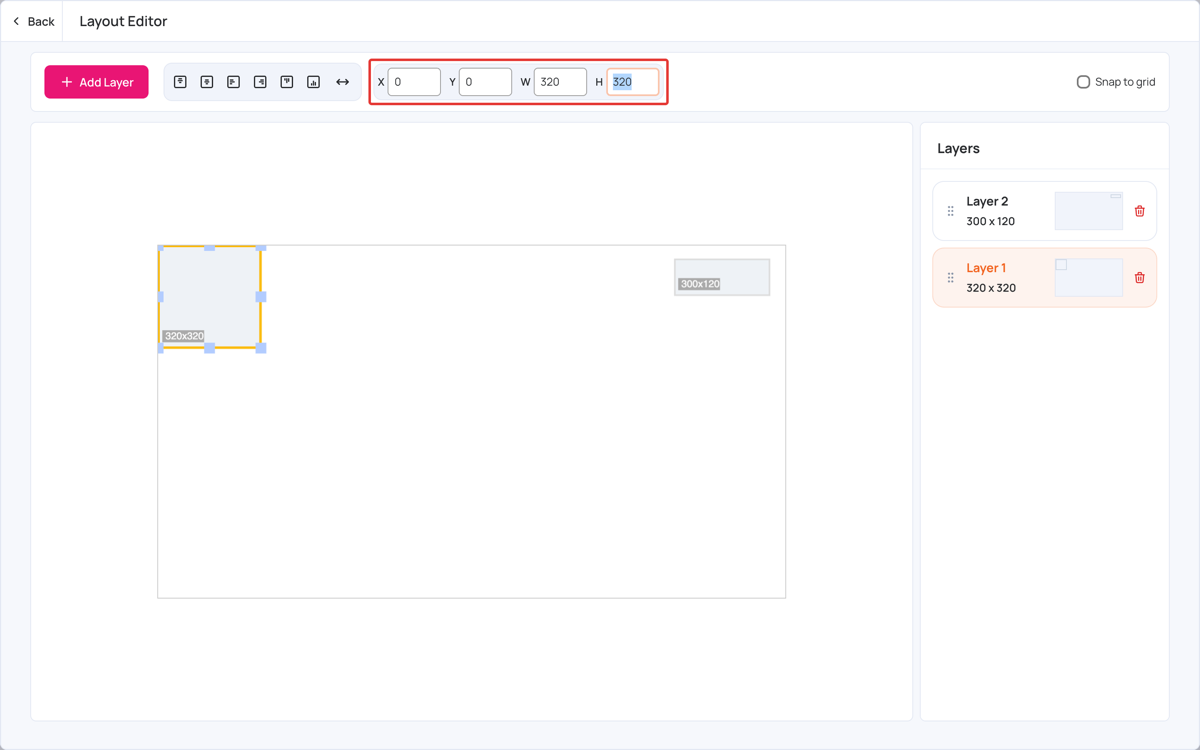Click the X position input field

[414, 82]
